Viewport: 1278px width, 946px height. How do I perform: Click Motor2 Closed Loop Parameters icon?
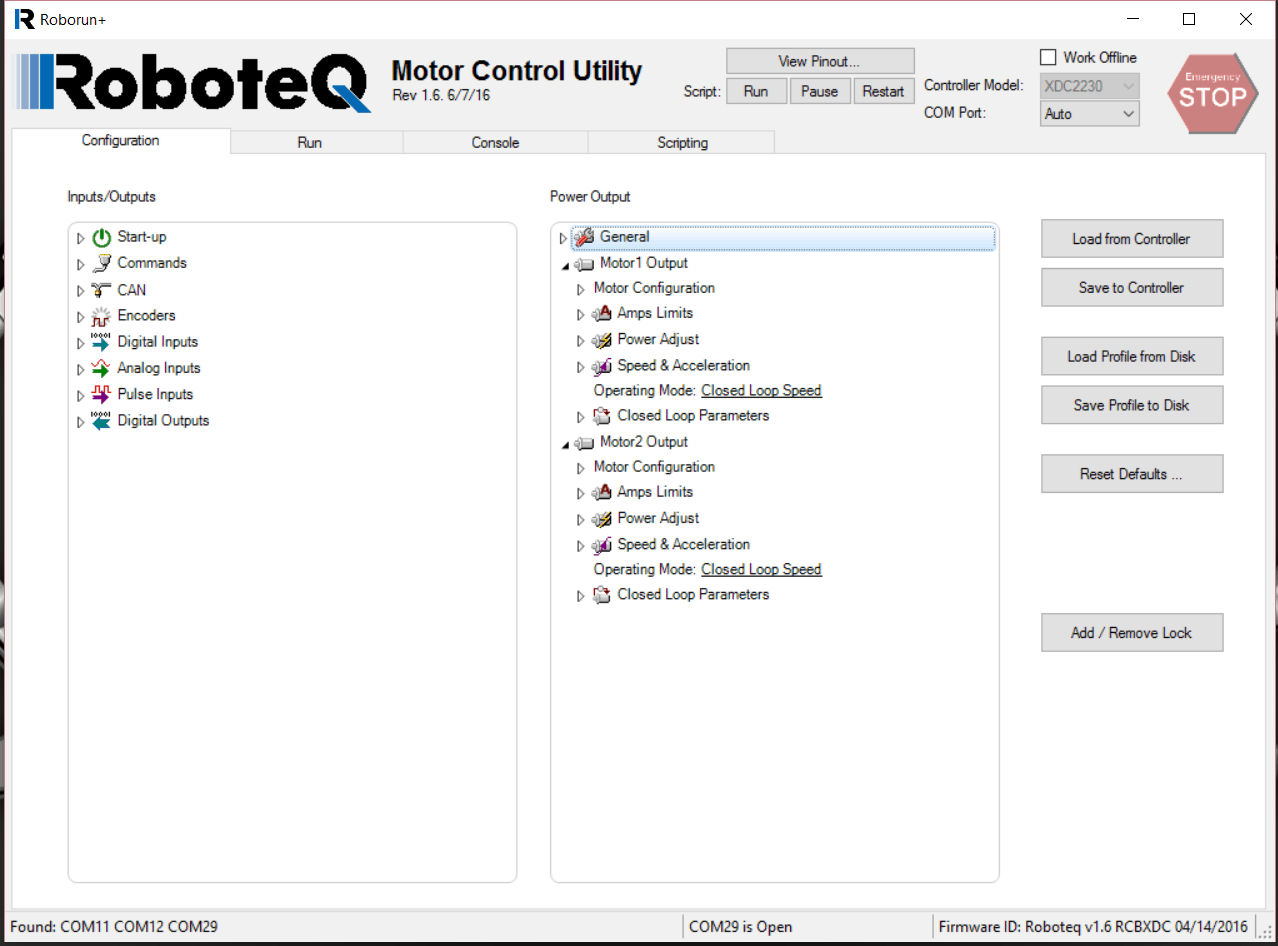pyautogui.click(x=602, y=595)
